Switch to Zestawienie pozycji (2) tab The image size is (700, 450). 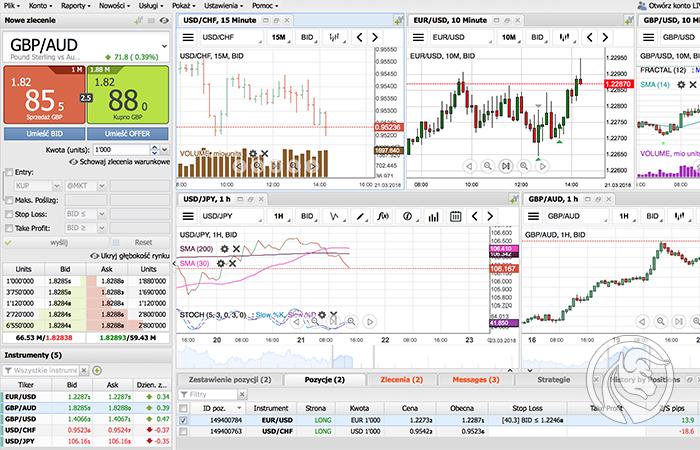pos(230,380)
